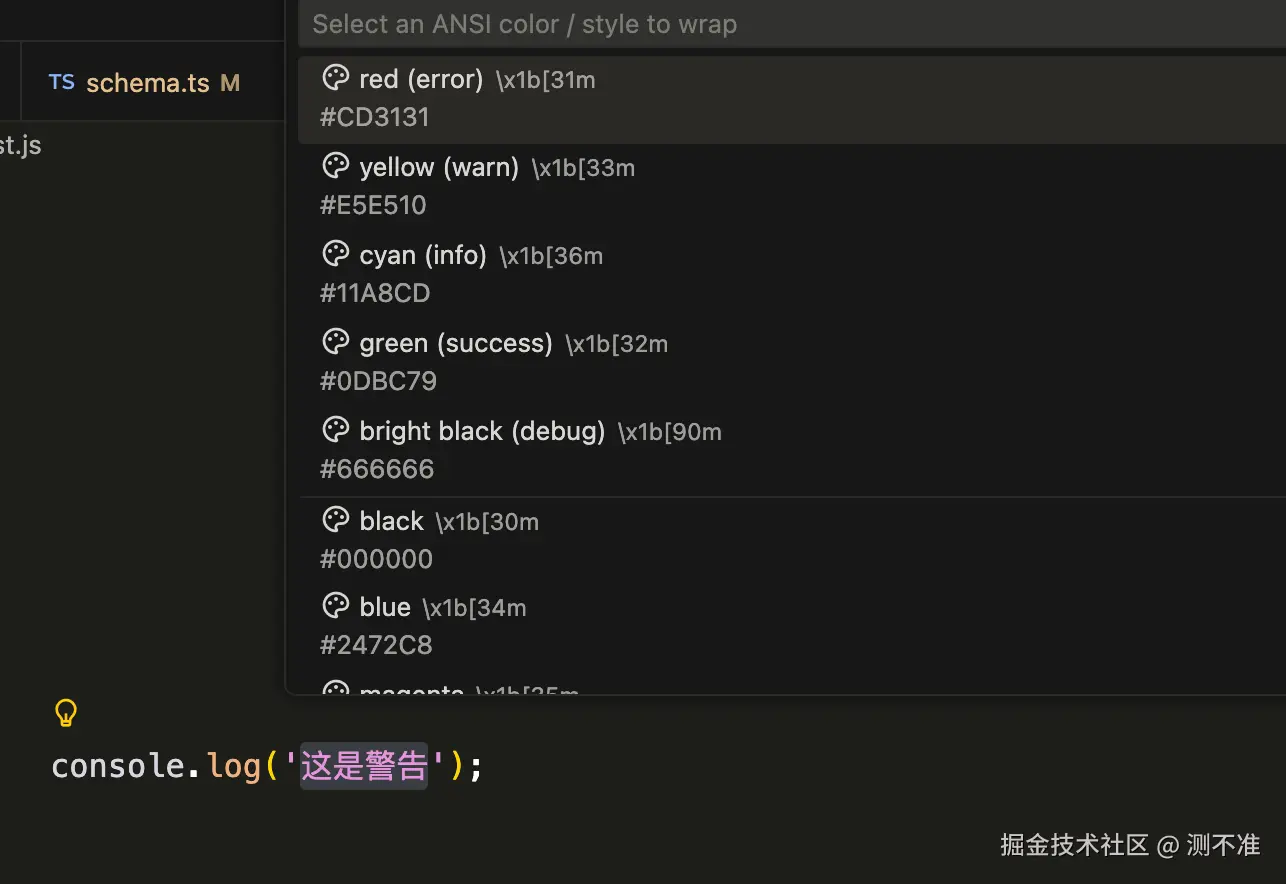
Task: Pick the cyan (info) \x1b[36m entry
Action: pos(792,275)
